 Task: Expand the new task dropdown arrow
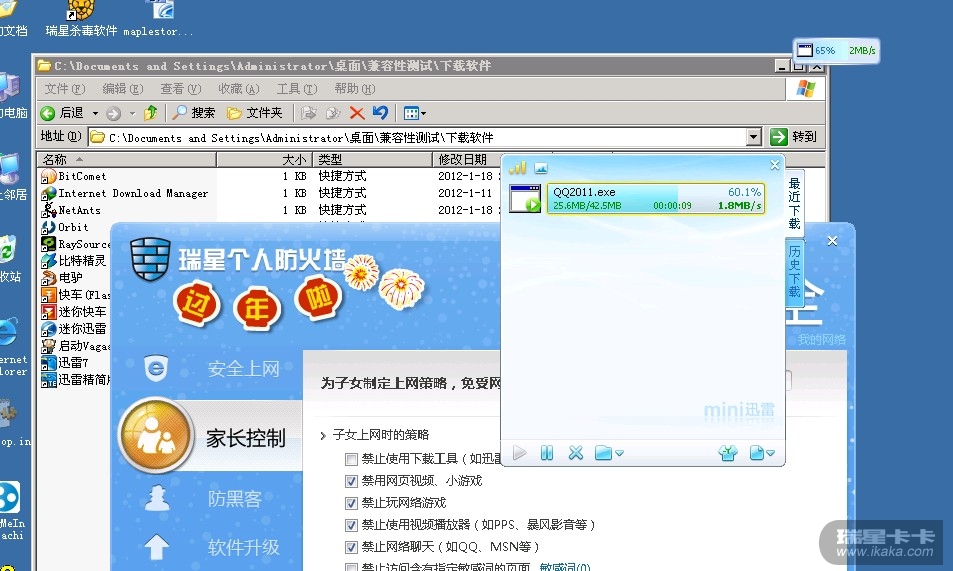point(771,454)
